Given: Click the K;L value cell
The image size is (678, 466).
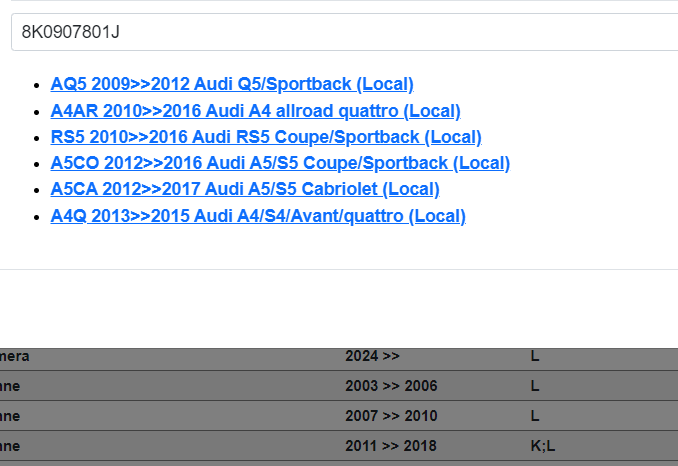Looking at the screenshot, I should 542,445.
